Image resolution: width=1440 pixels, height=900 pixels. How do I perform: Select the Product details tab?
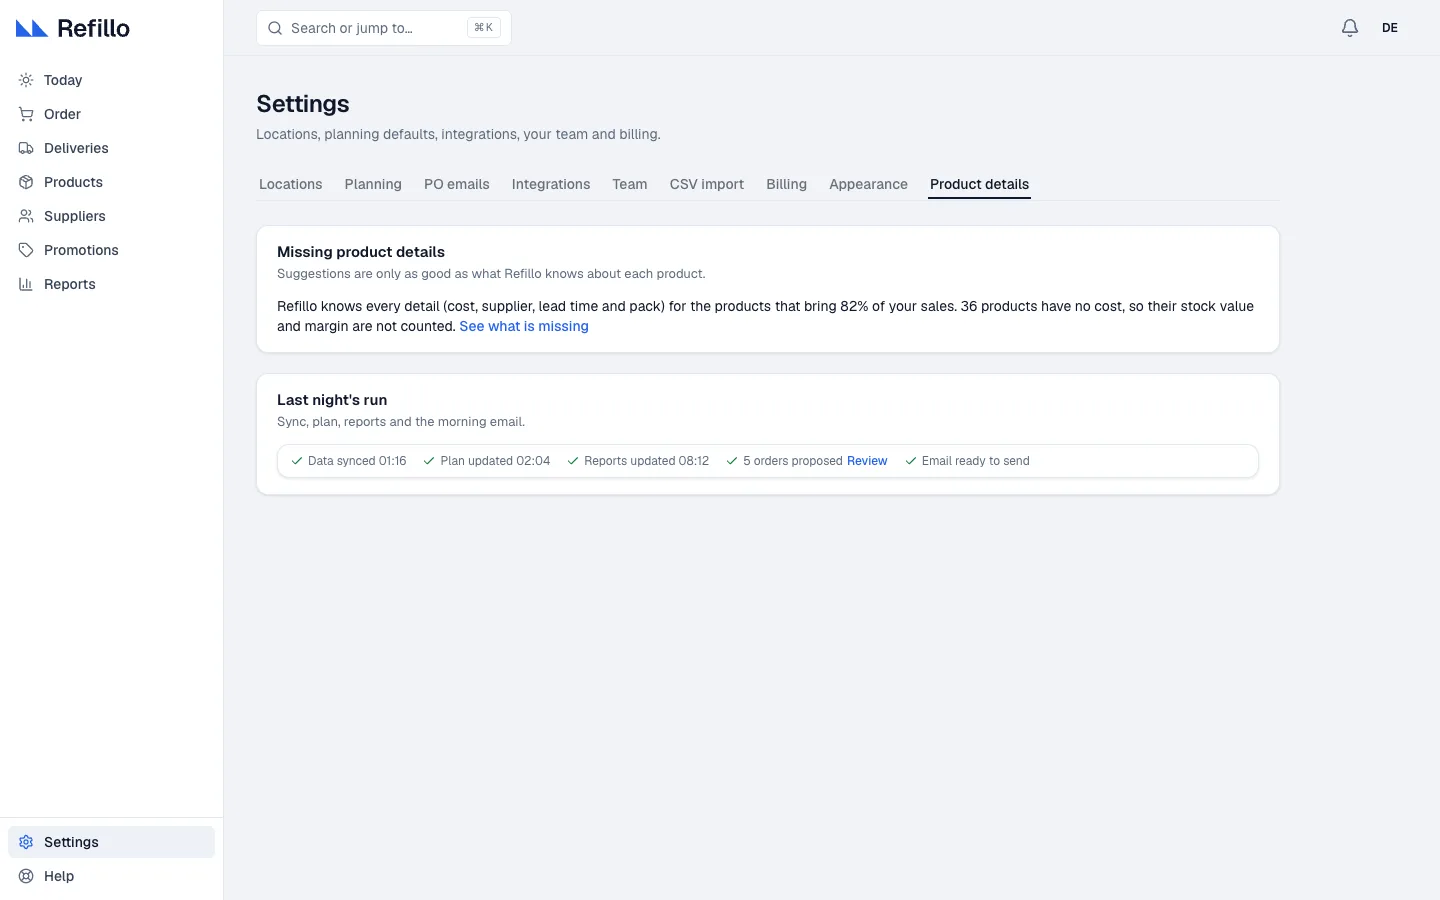(979, 184)
